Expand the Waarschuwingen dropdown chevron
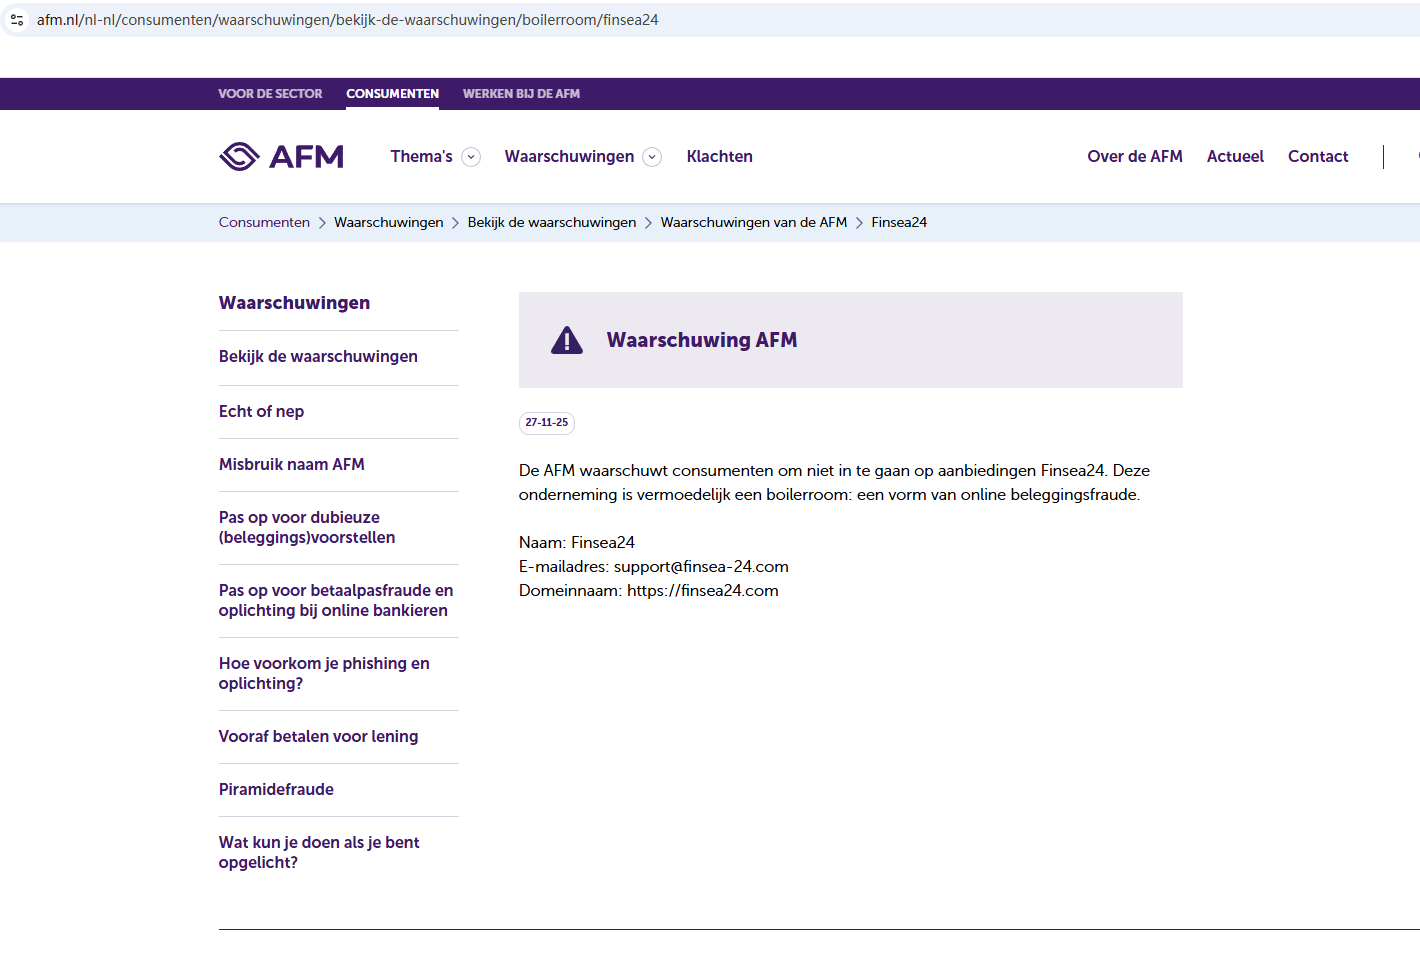This screenshot has width=1420, height=970. coord(652,157)
